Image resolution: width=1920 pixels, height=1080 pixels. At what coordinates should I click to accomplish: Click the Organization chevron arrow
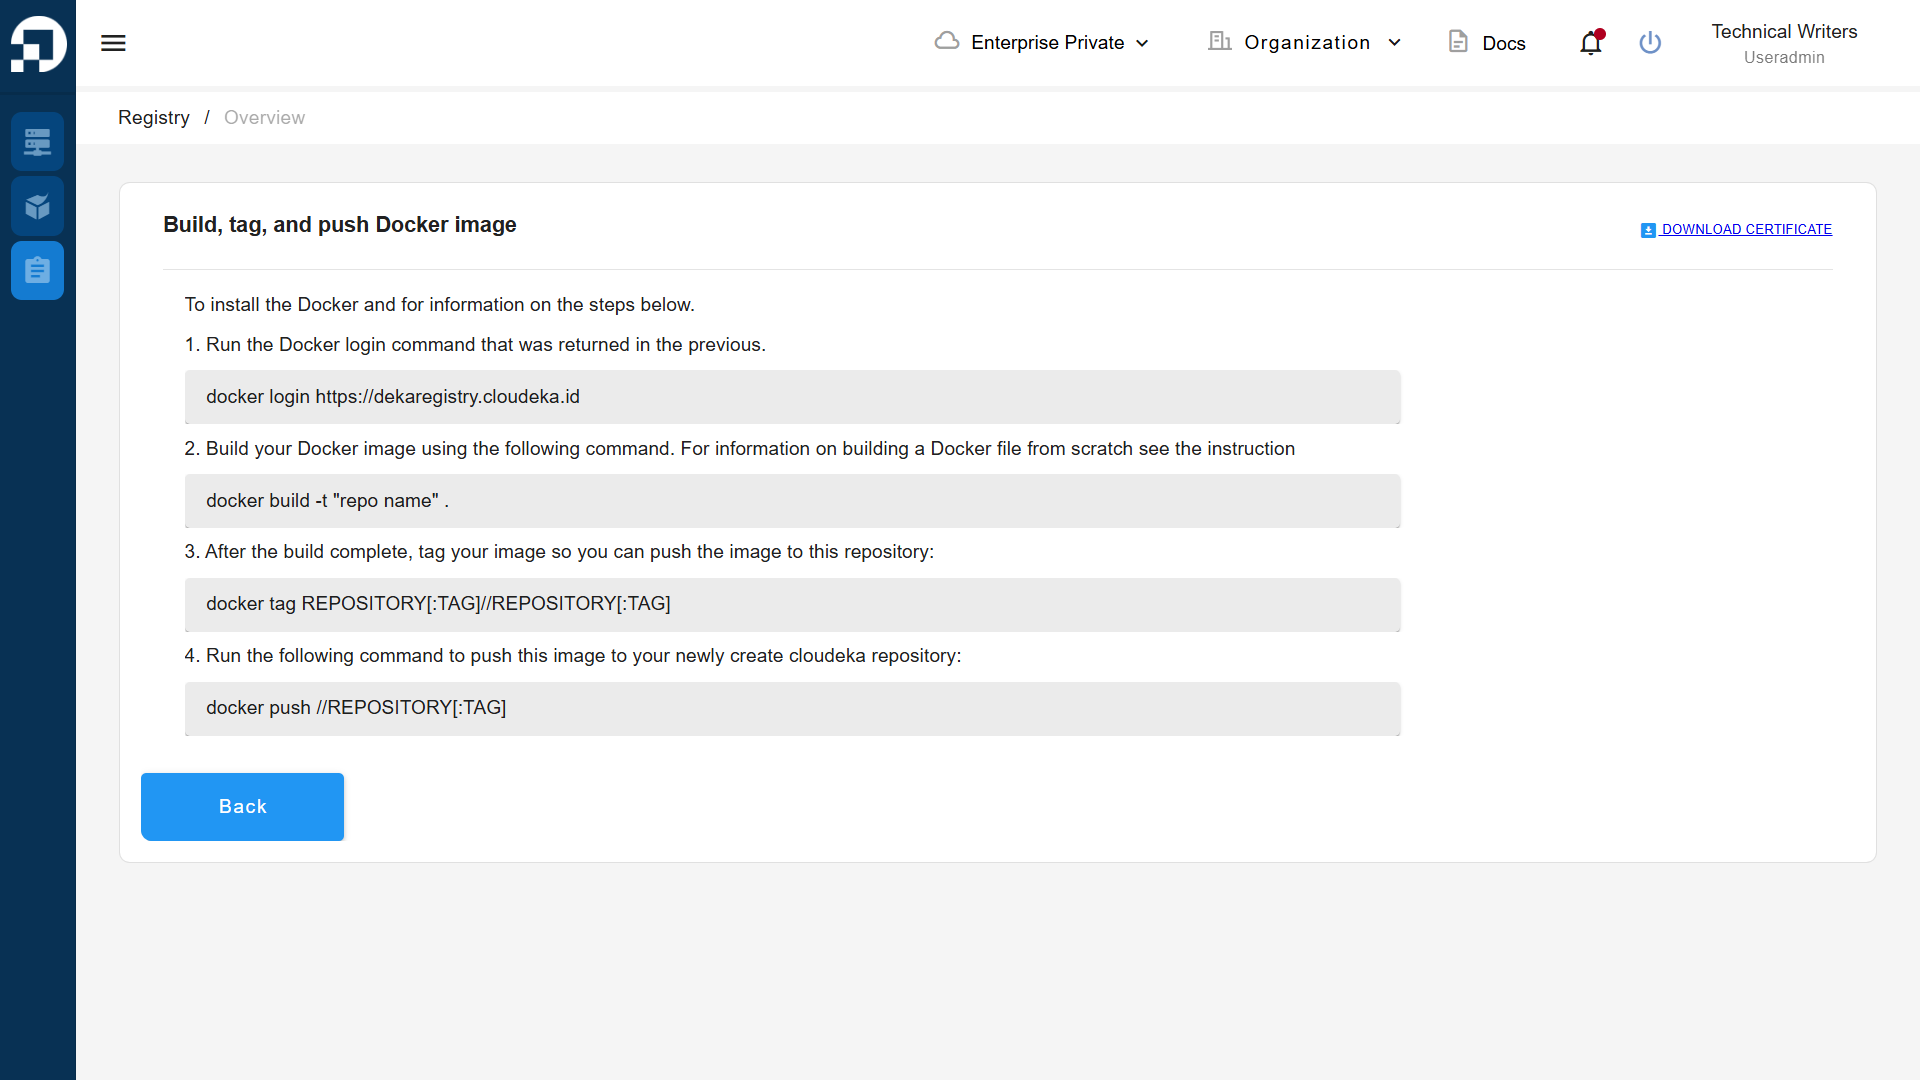point(1394,43)
